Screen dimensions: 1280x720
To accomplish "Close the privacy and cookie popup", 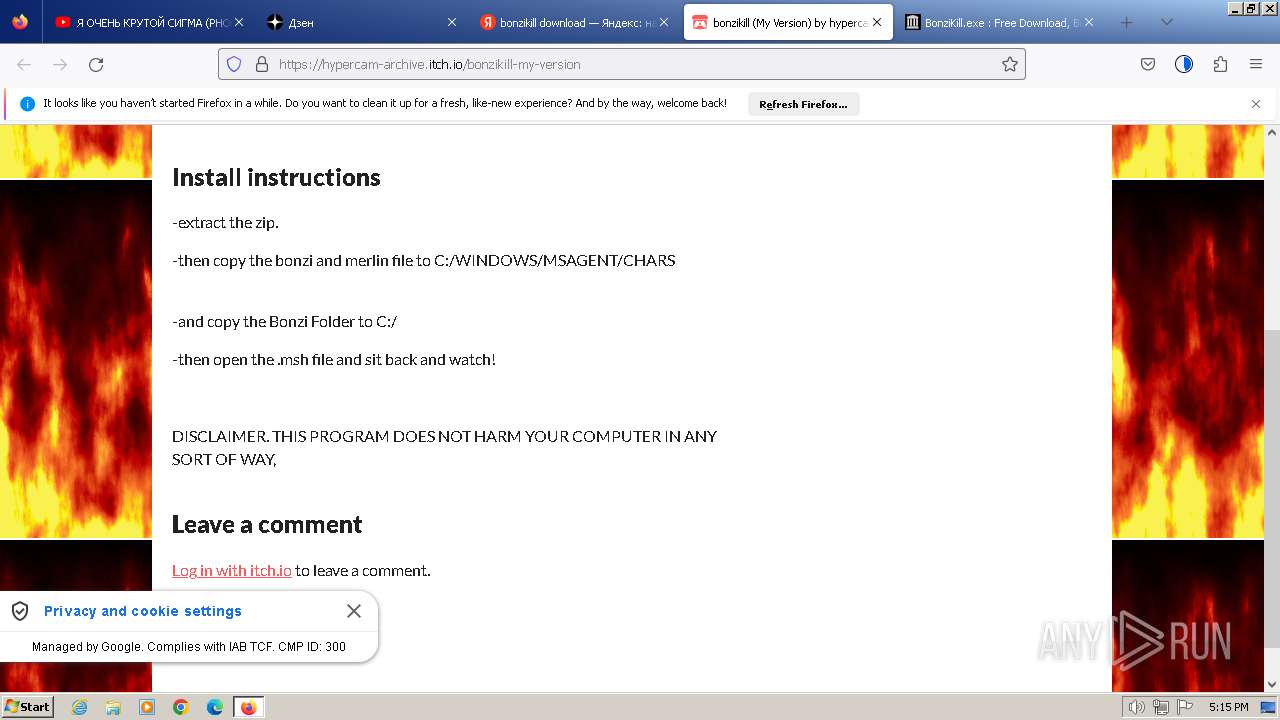I will pos(354,611).
